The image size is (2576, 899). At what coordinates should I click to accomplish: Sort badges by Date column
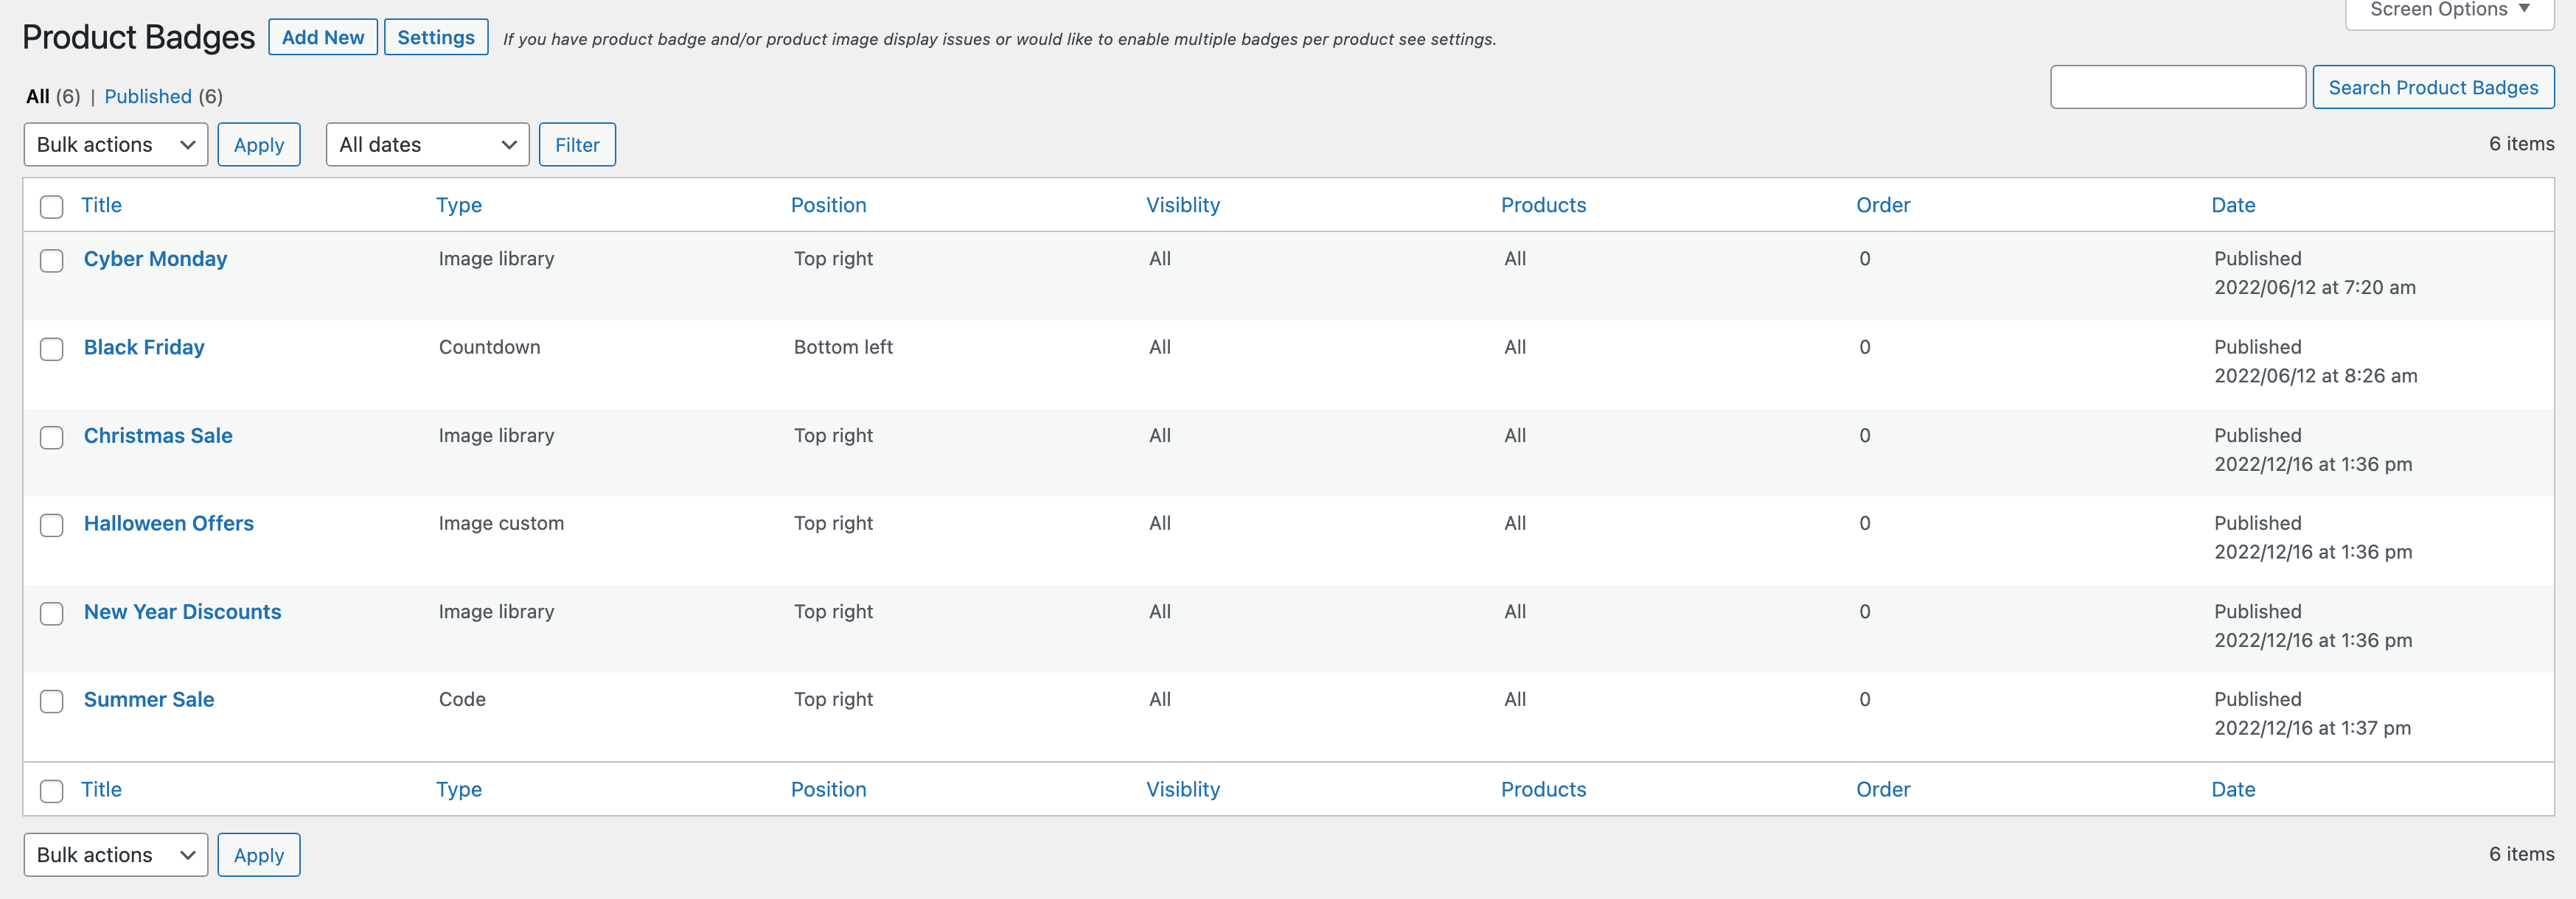(2233, 205)
